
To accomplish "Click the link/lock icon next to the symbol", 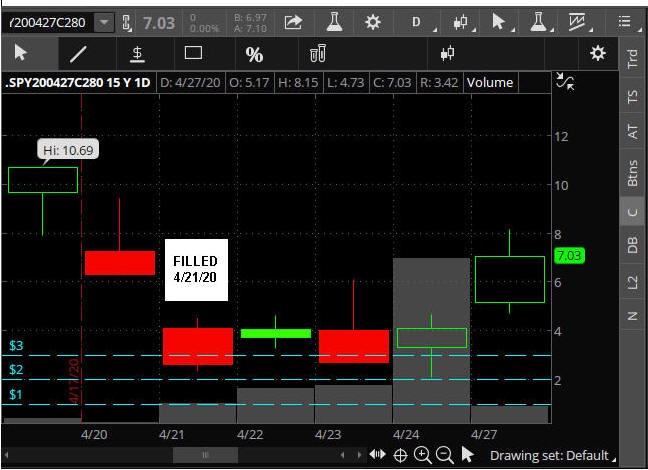I will click(127, 23).
